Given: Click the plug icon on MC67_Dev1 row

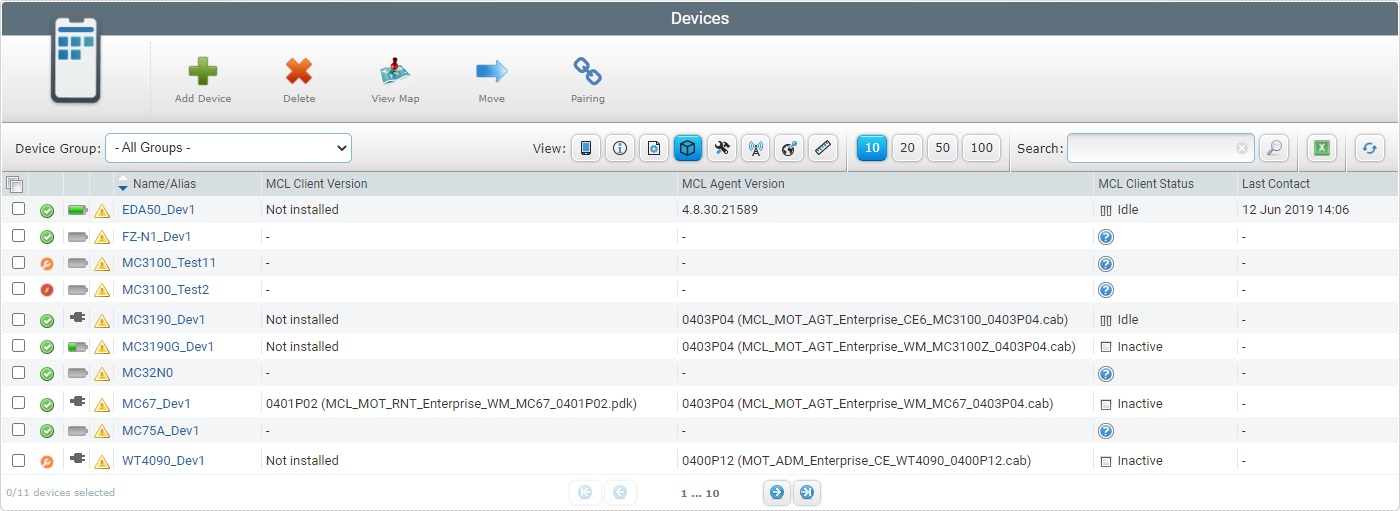Looking at the screenshot, I should [78, 402].
